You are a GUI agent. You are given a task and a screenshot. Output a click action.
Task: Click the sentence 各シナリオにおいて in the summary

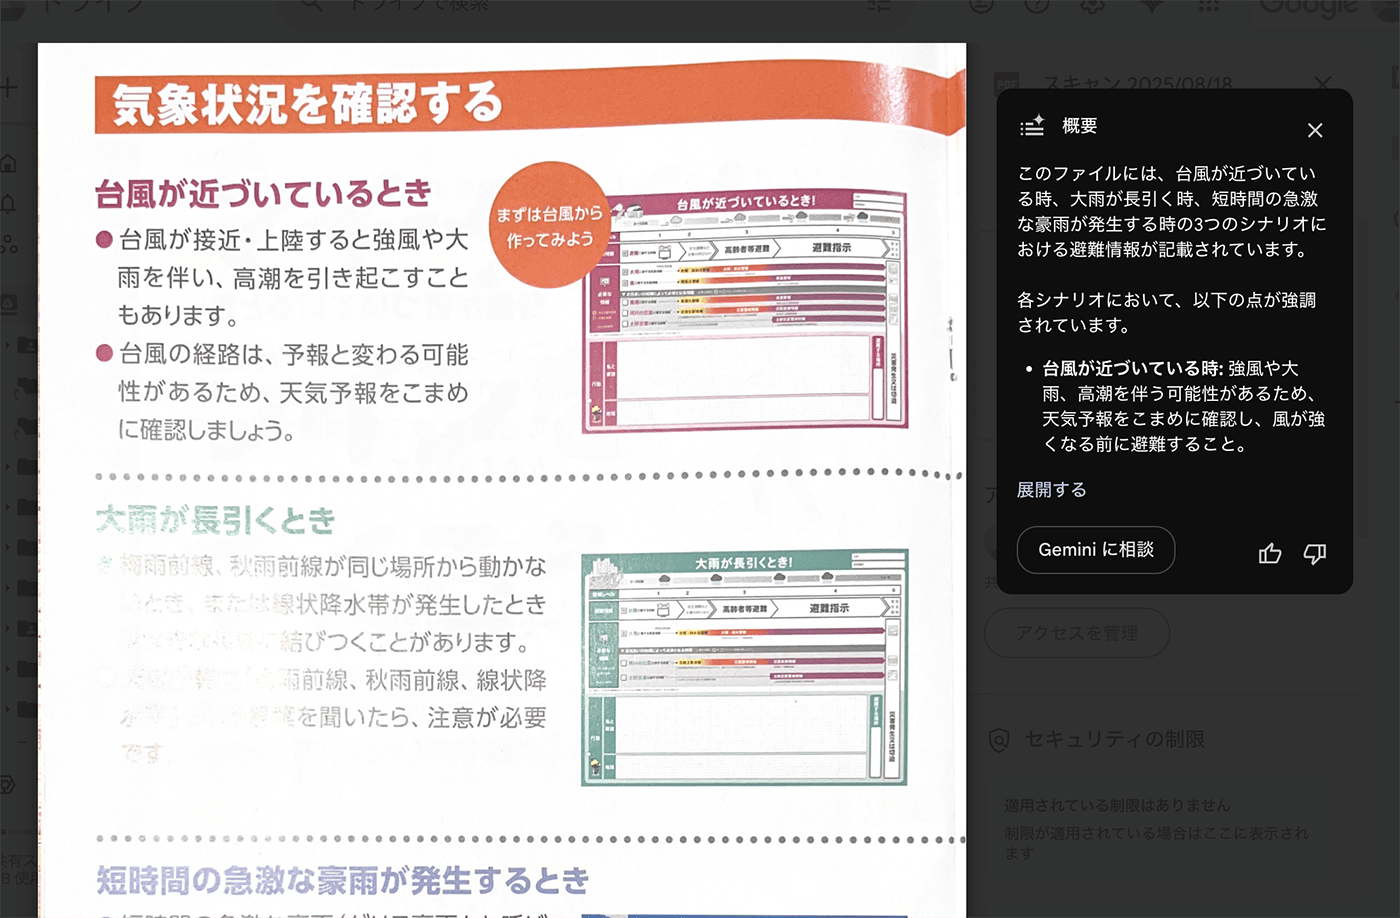[1166, 312]
